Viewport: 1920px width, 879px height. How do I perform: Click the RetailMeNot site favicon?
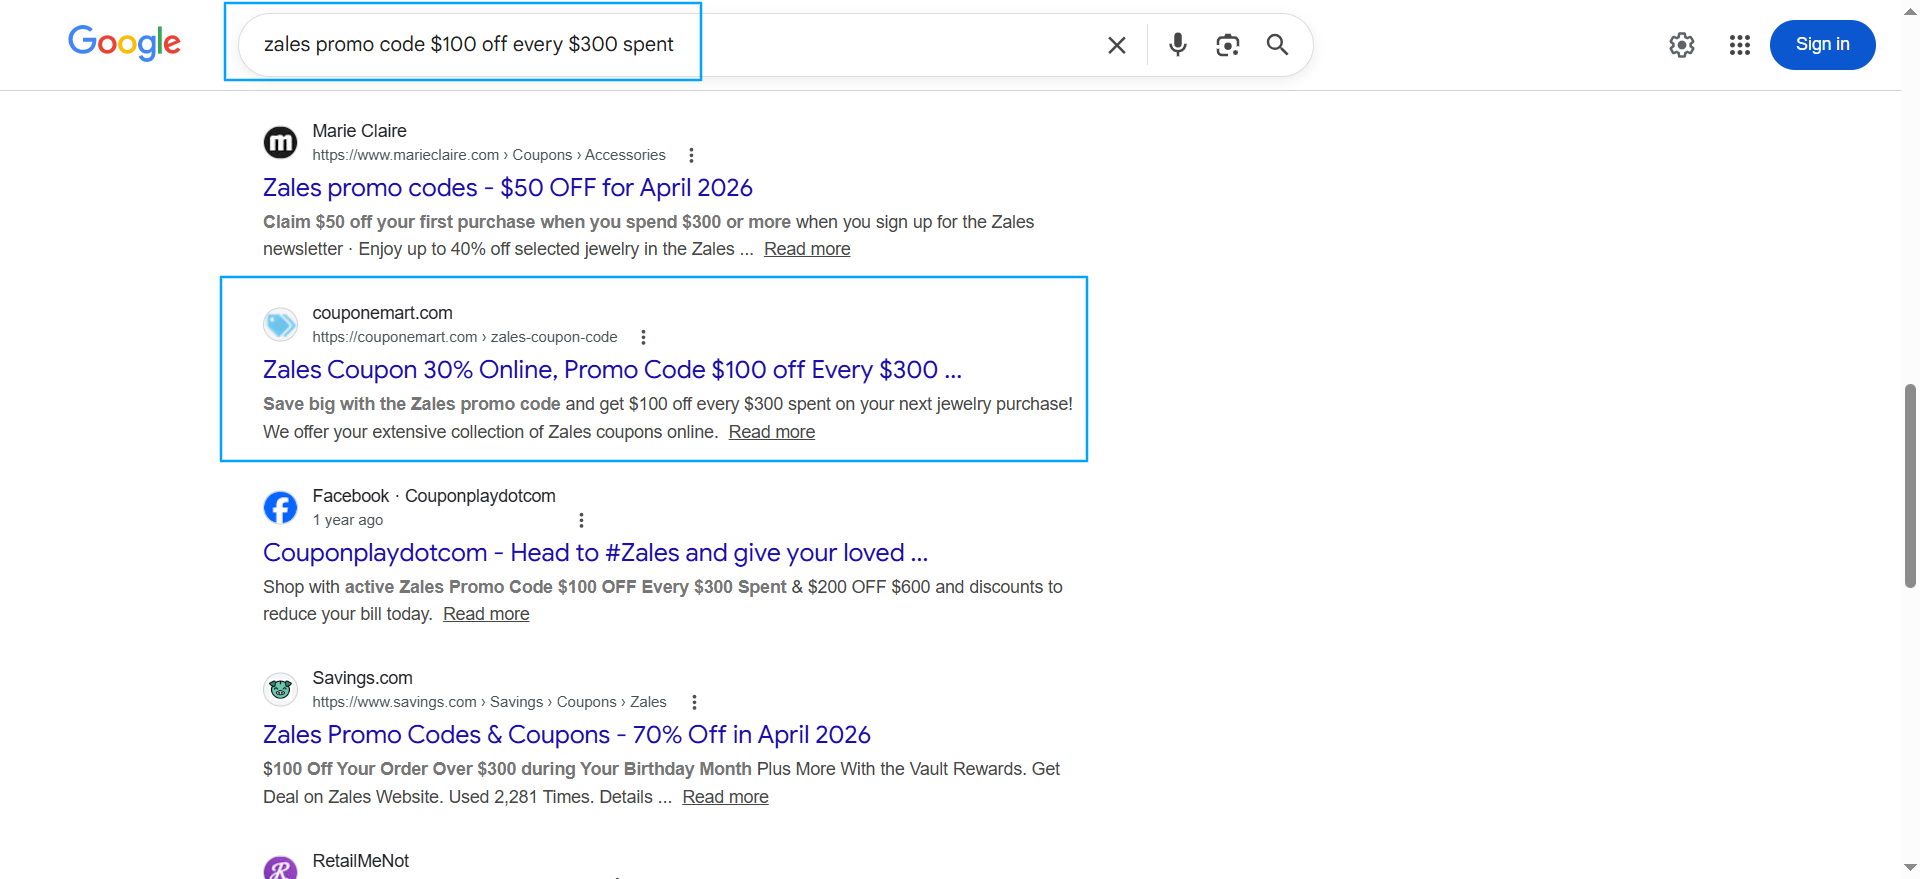(280, 868)
